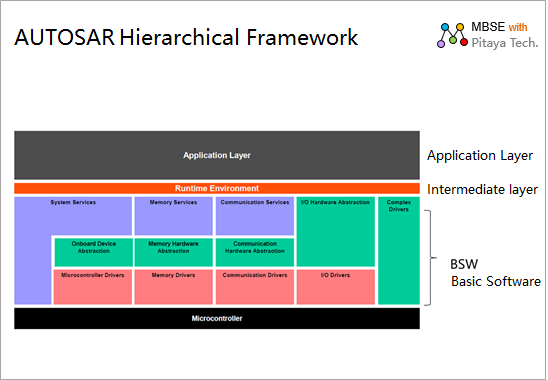Viewport: 548px width, 380px height.
Task: Click the Intermediate layer label
Action: [x=482, y=189]
